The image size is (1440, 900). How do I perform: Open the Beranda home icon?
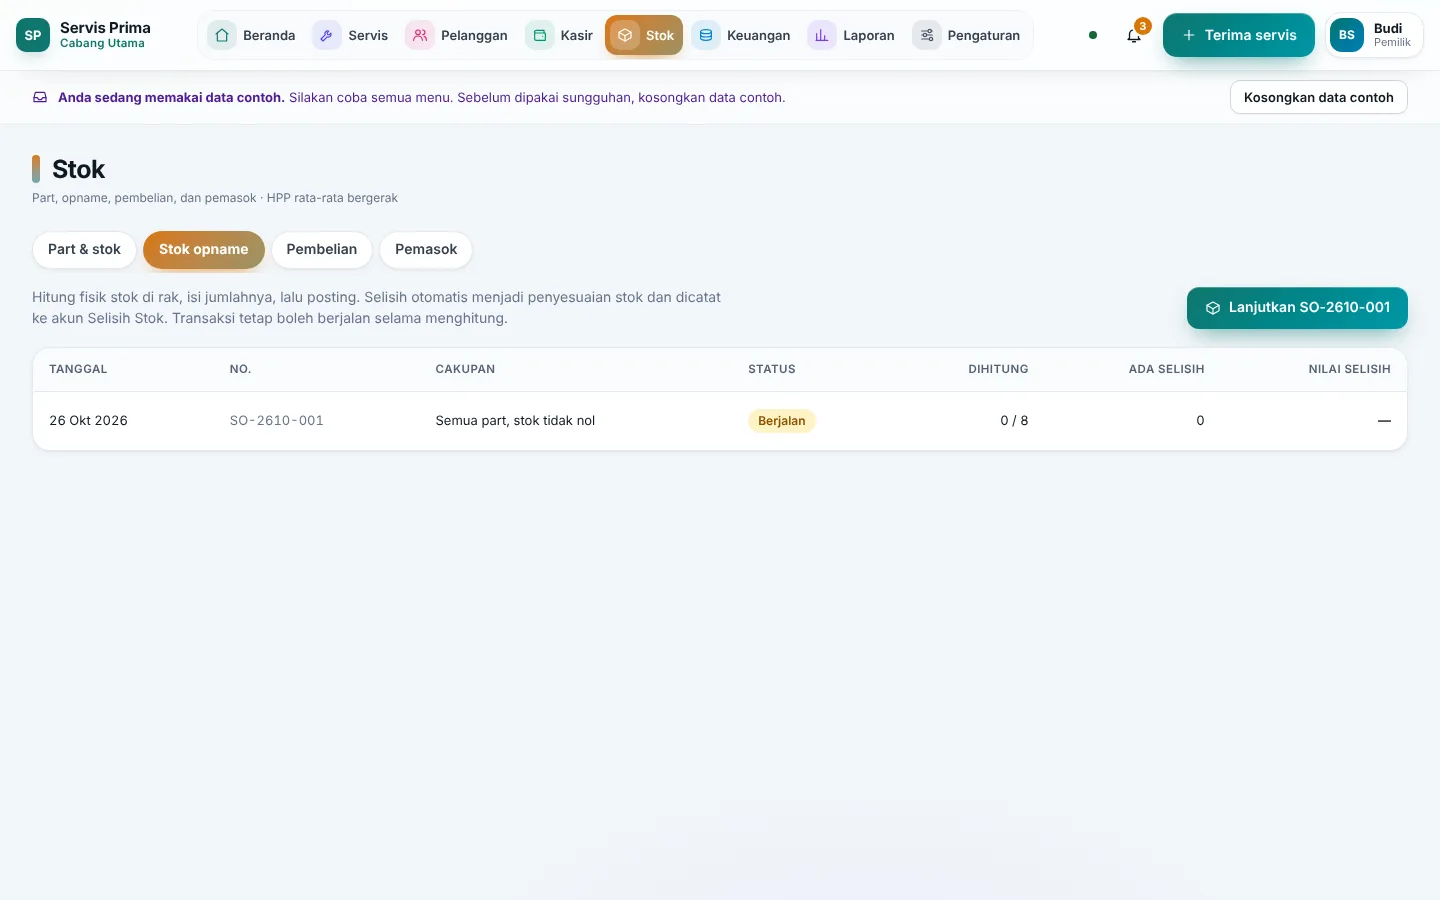click(222, 35)
